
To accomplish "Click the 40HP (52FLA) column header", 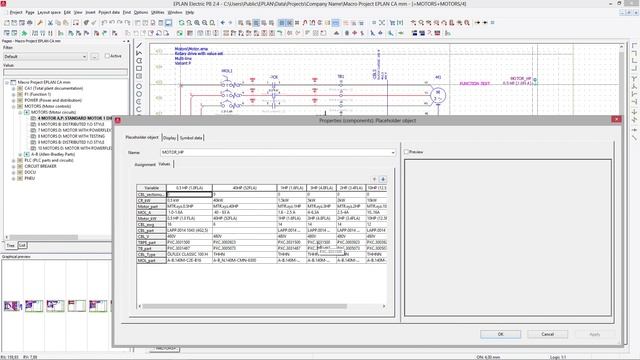I will pyautogui.click(x=244, y=188).
